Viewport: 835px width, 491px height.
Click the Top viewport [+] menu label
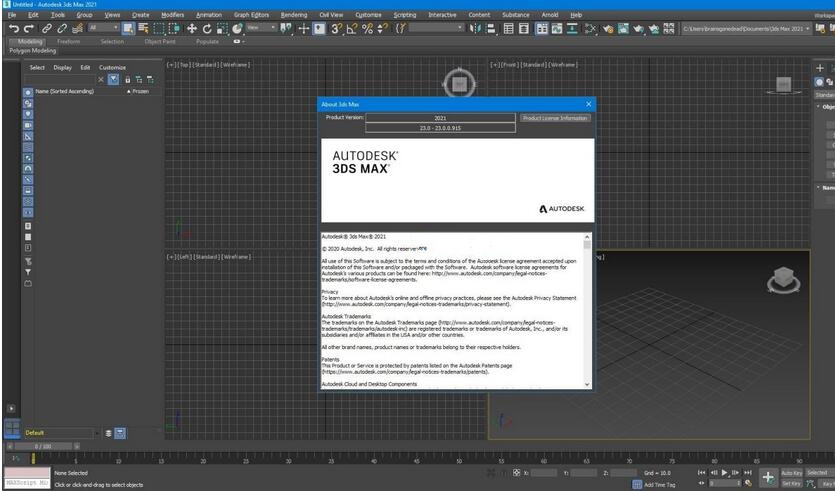(x=171, y=64)
